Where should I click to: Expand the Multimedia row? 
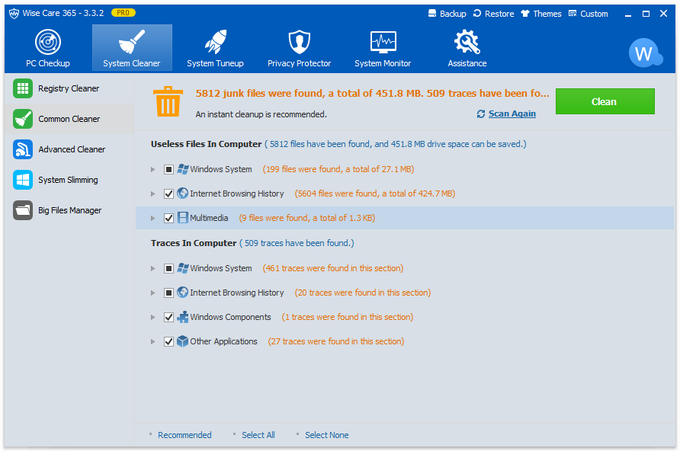click(153, 218)
